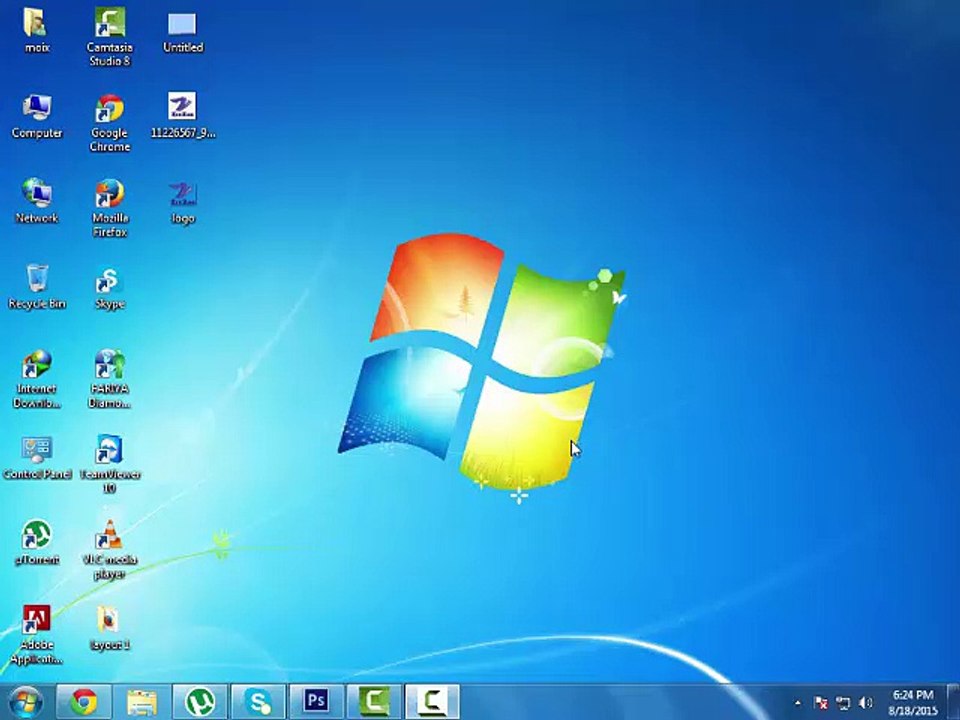The height and width of the screenshot is (720, 960).
Task: Open Camtasia Studio taskbar button
Action: (x=374, y=702)
